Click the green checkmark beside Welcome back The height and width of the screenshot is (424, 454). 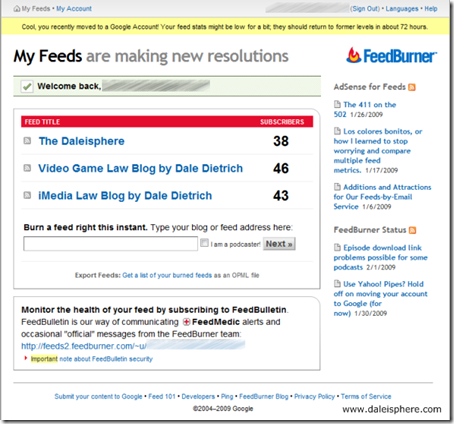27,86
